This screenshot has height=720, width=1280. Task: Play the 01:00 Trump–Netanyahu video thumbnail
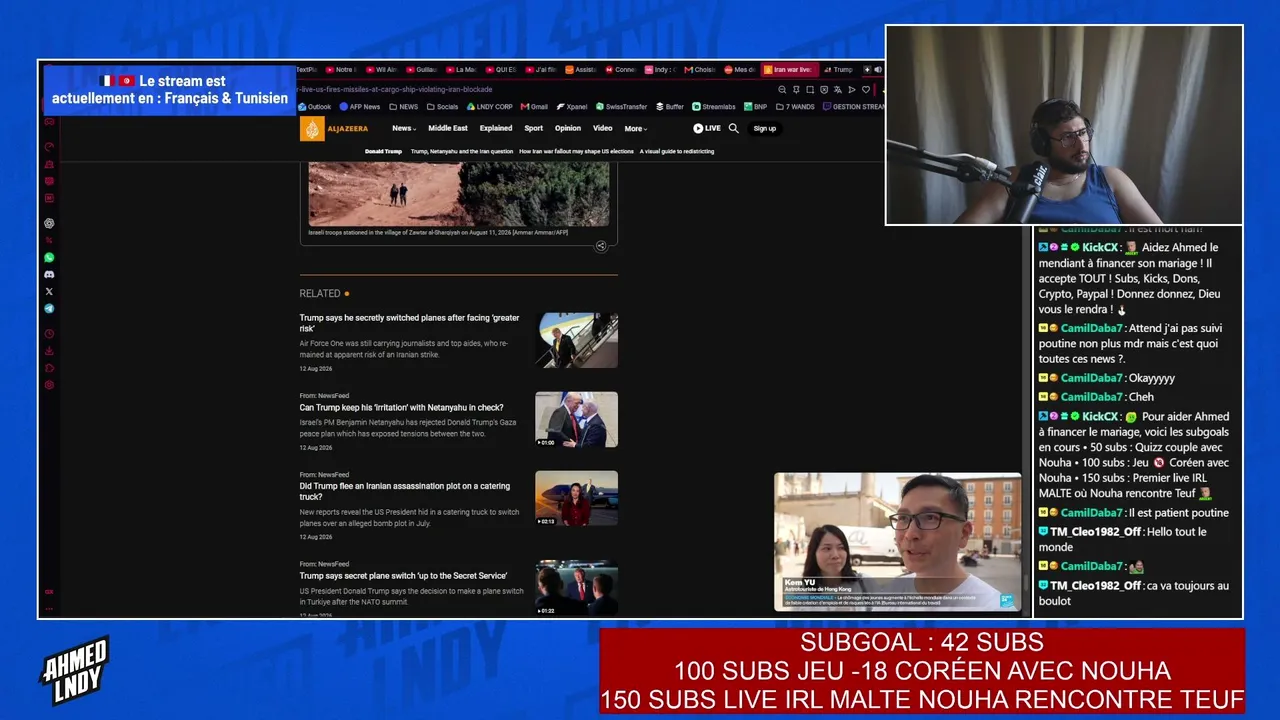pyautogui.click(x=576, y=419)
